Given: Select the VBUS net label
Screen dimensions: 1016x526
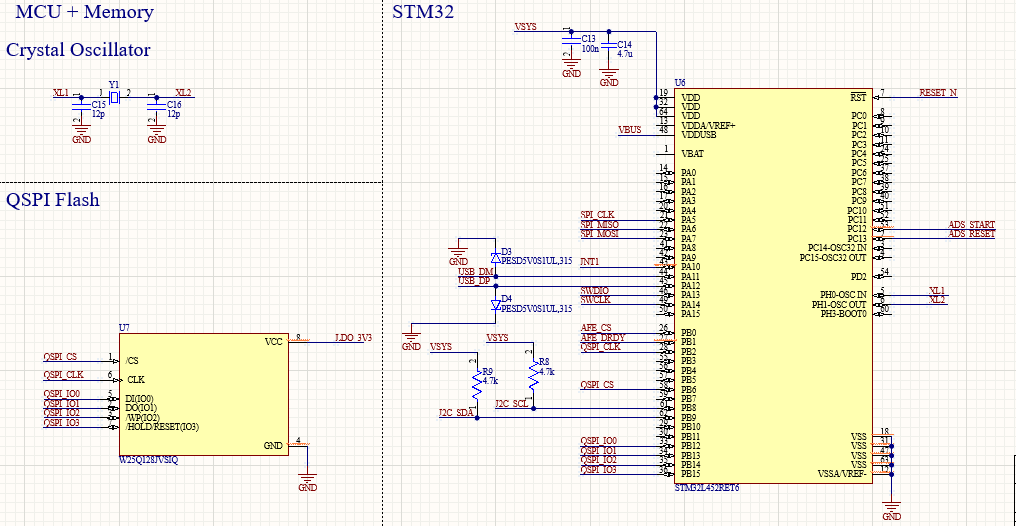Looking at the screenshot, I should [630, 130].
